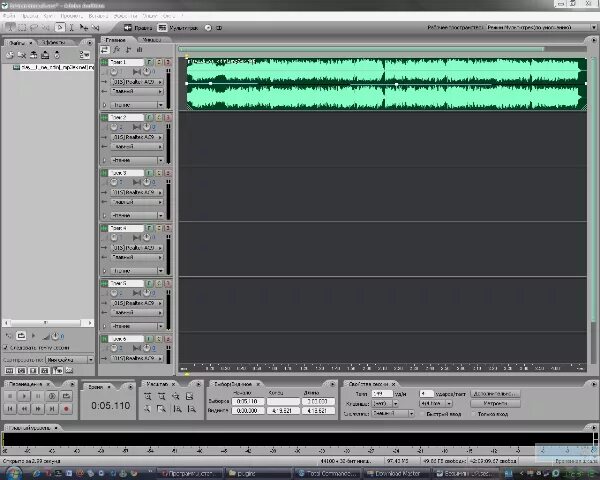Click the Track 1 name field
The image size is (600, 480).
126,62
